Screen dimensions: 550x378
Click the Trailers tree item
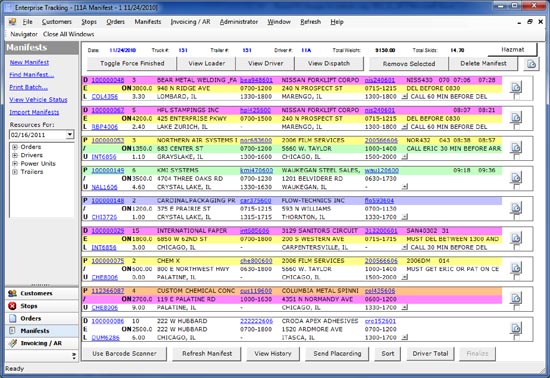tap(32, 172)
